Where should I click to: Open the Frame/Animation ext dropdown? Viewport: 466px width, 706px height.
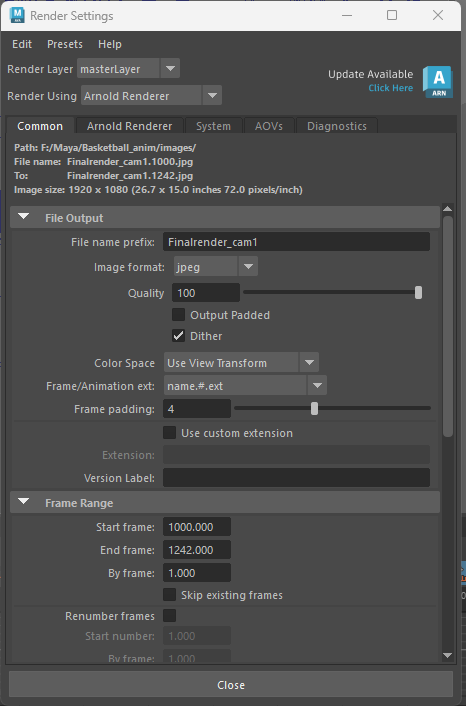[245, 385]
